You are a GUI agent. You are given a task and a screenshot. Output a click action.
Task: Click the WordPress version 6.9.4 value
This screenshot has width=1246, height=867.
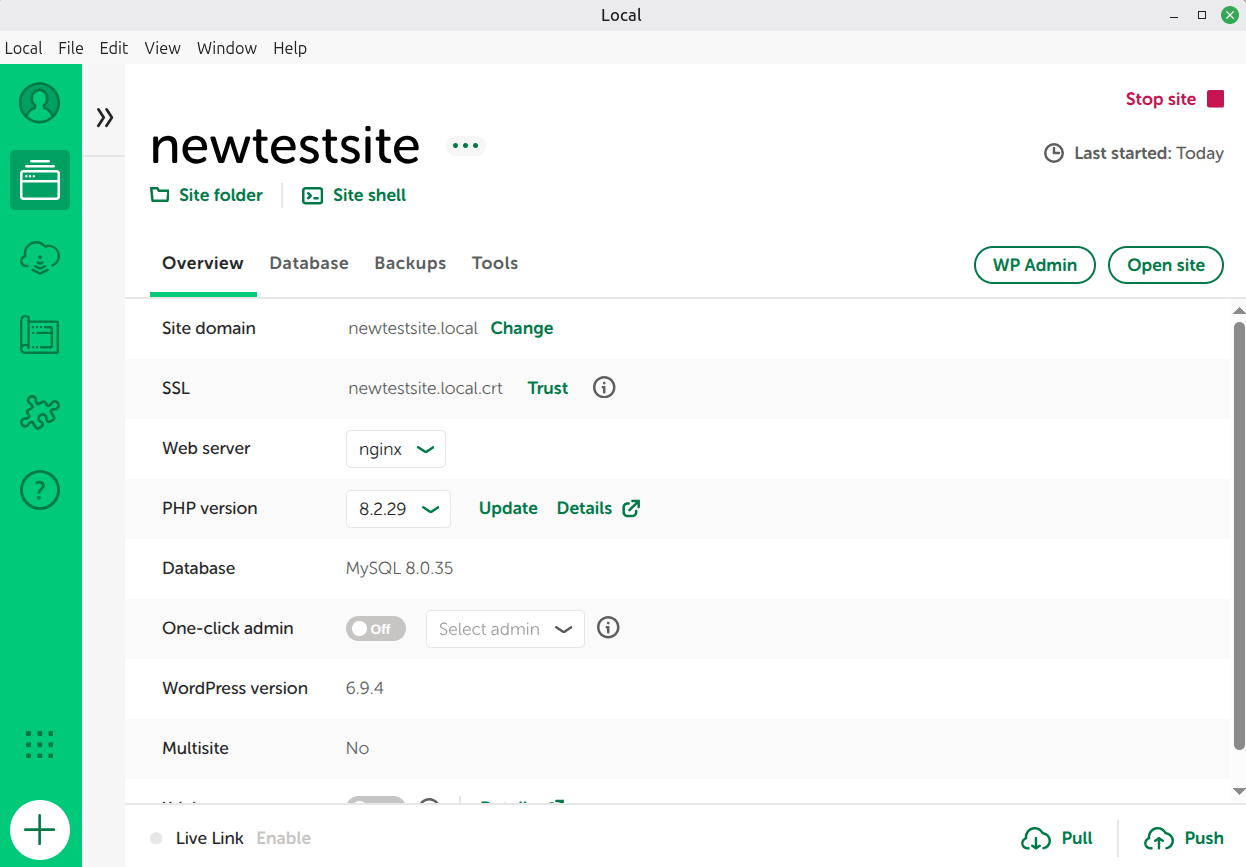[x=365, y=688]
